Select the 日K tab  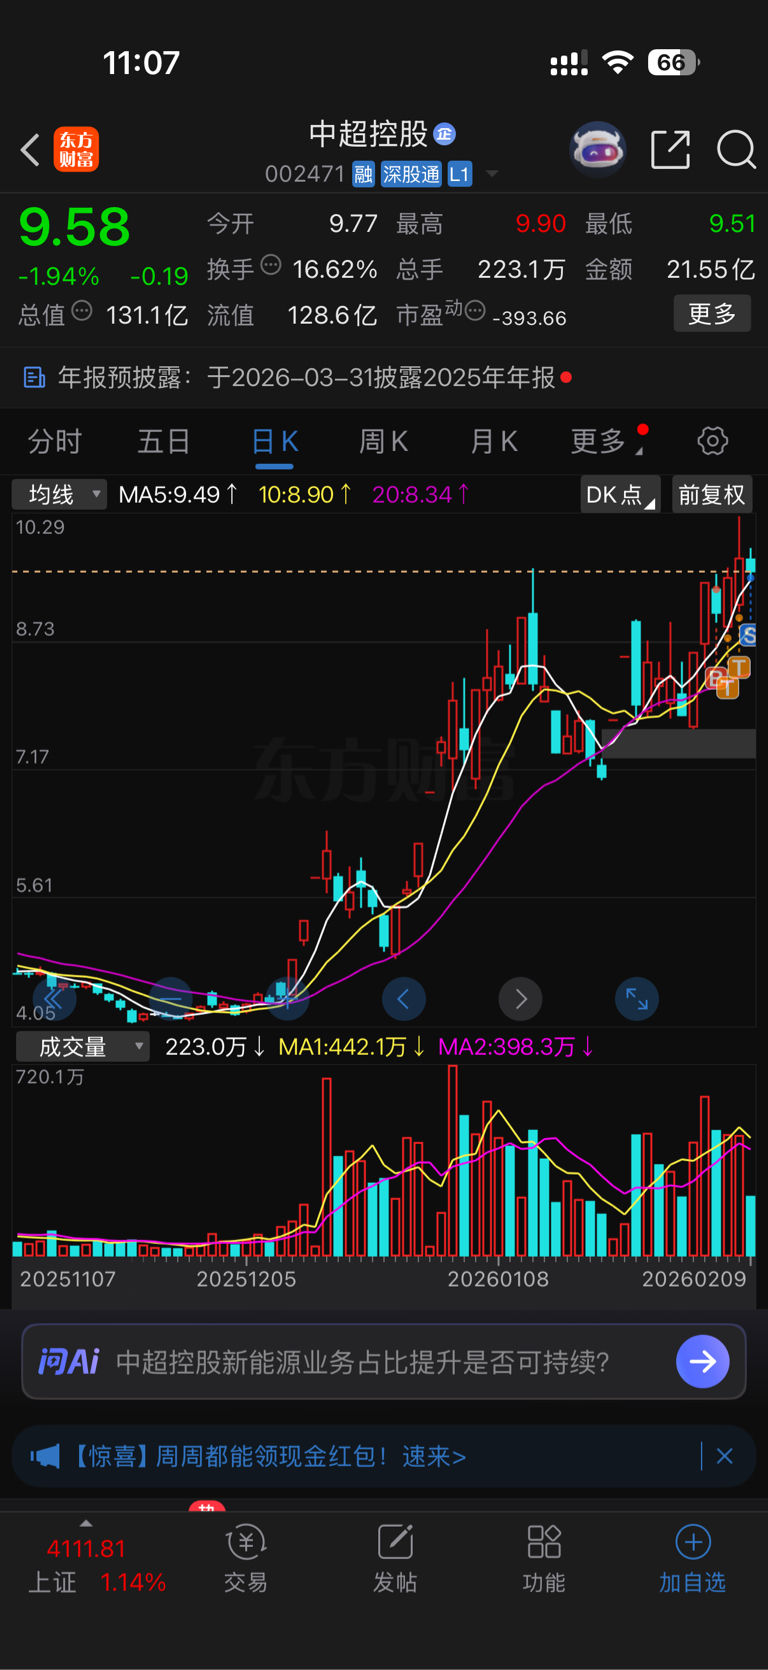point(274,441)
